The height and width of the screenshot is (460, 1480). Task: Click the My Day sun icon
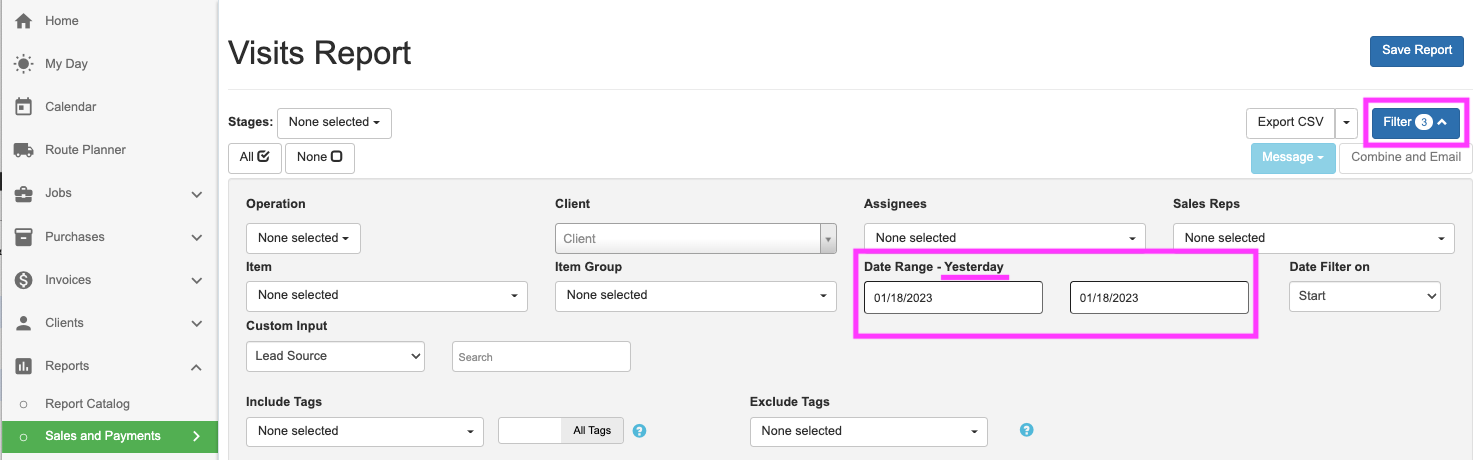click(x=24, y=64)
